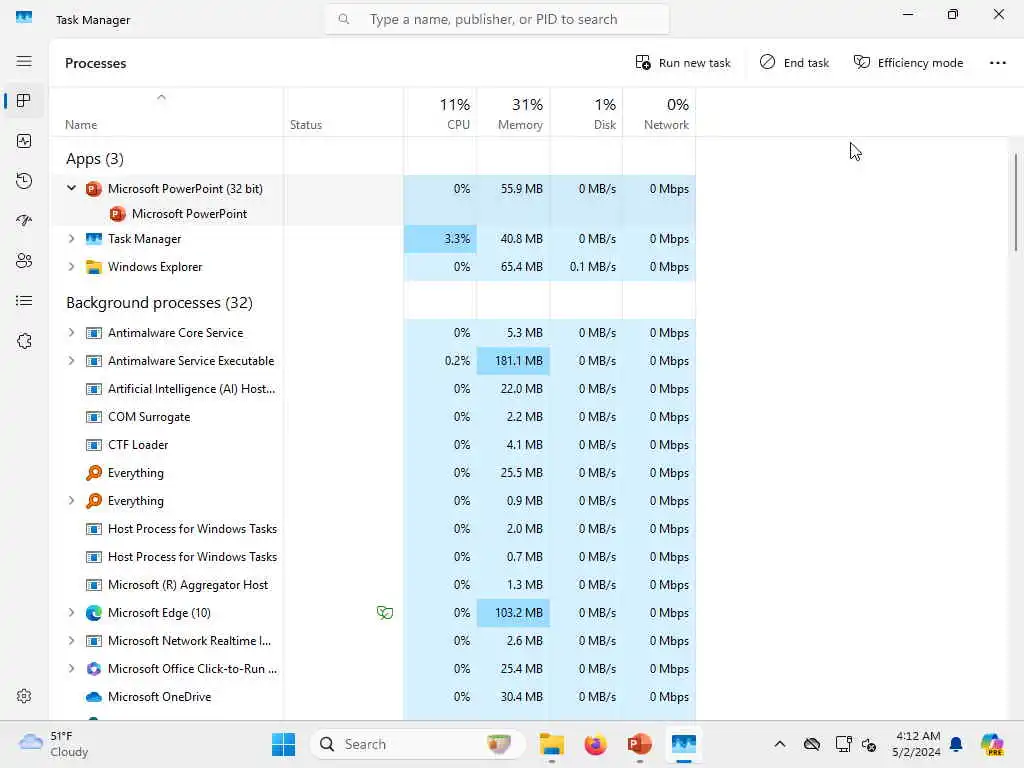This screenshot has height=768, width=1024.
Task: Expand Microsoft Network Realtime row
Action: tap(71, 641)
